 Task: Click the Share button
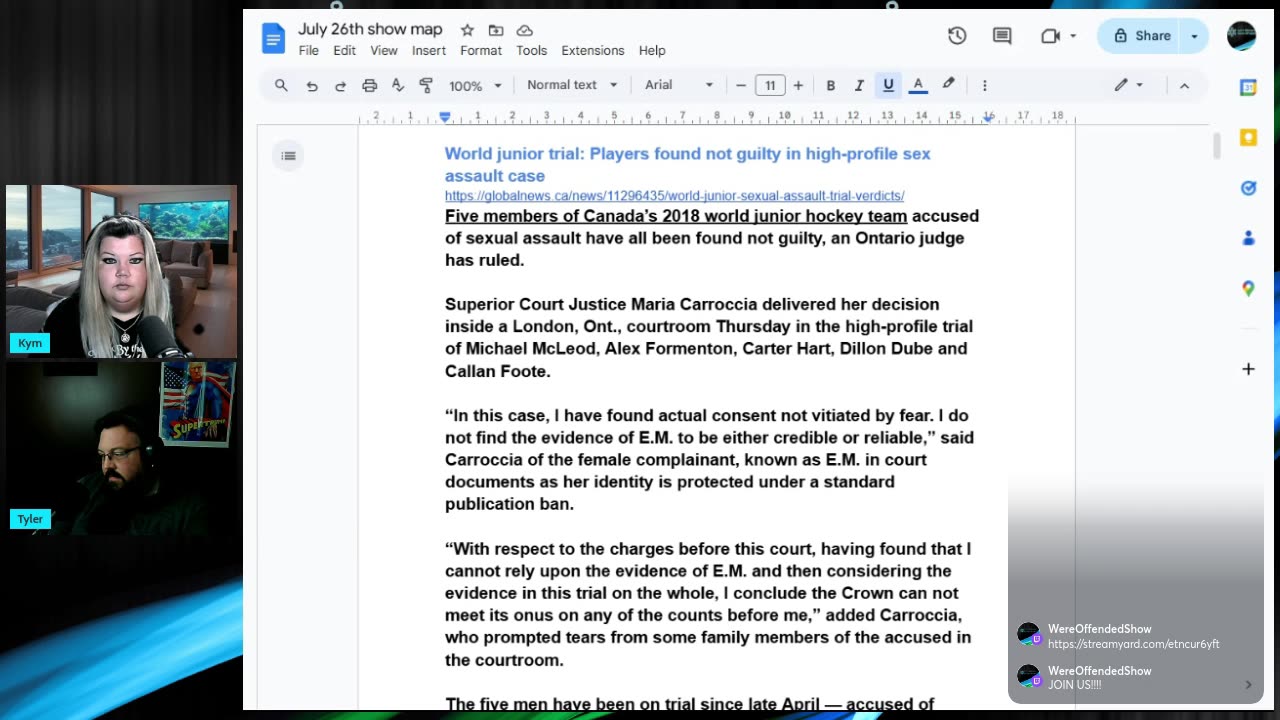tap(1141, 36)
